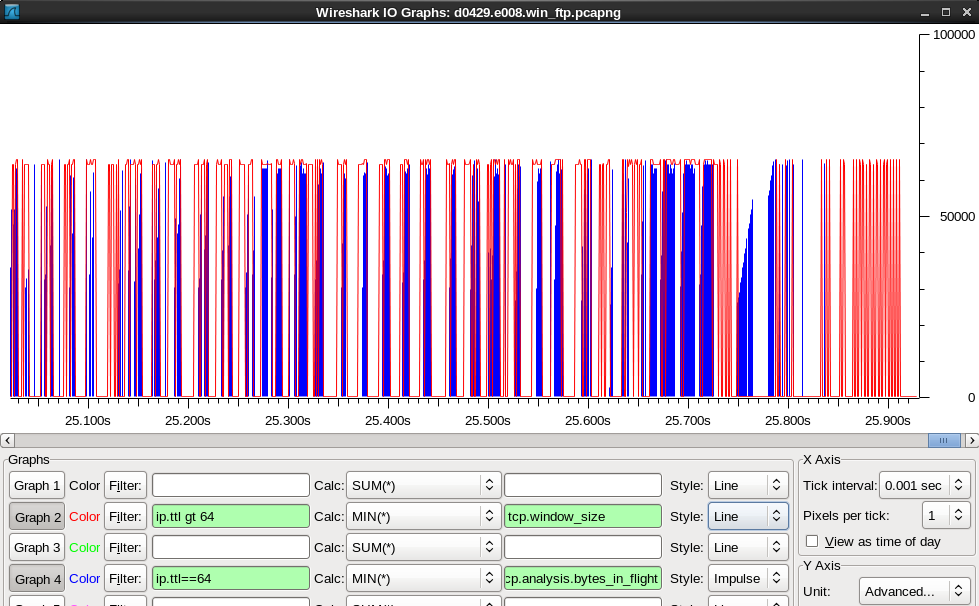Edit the ip.ttl gt 64 filter field
The image size is (979, 606).
coord(230,516)
